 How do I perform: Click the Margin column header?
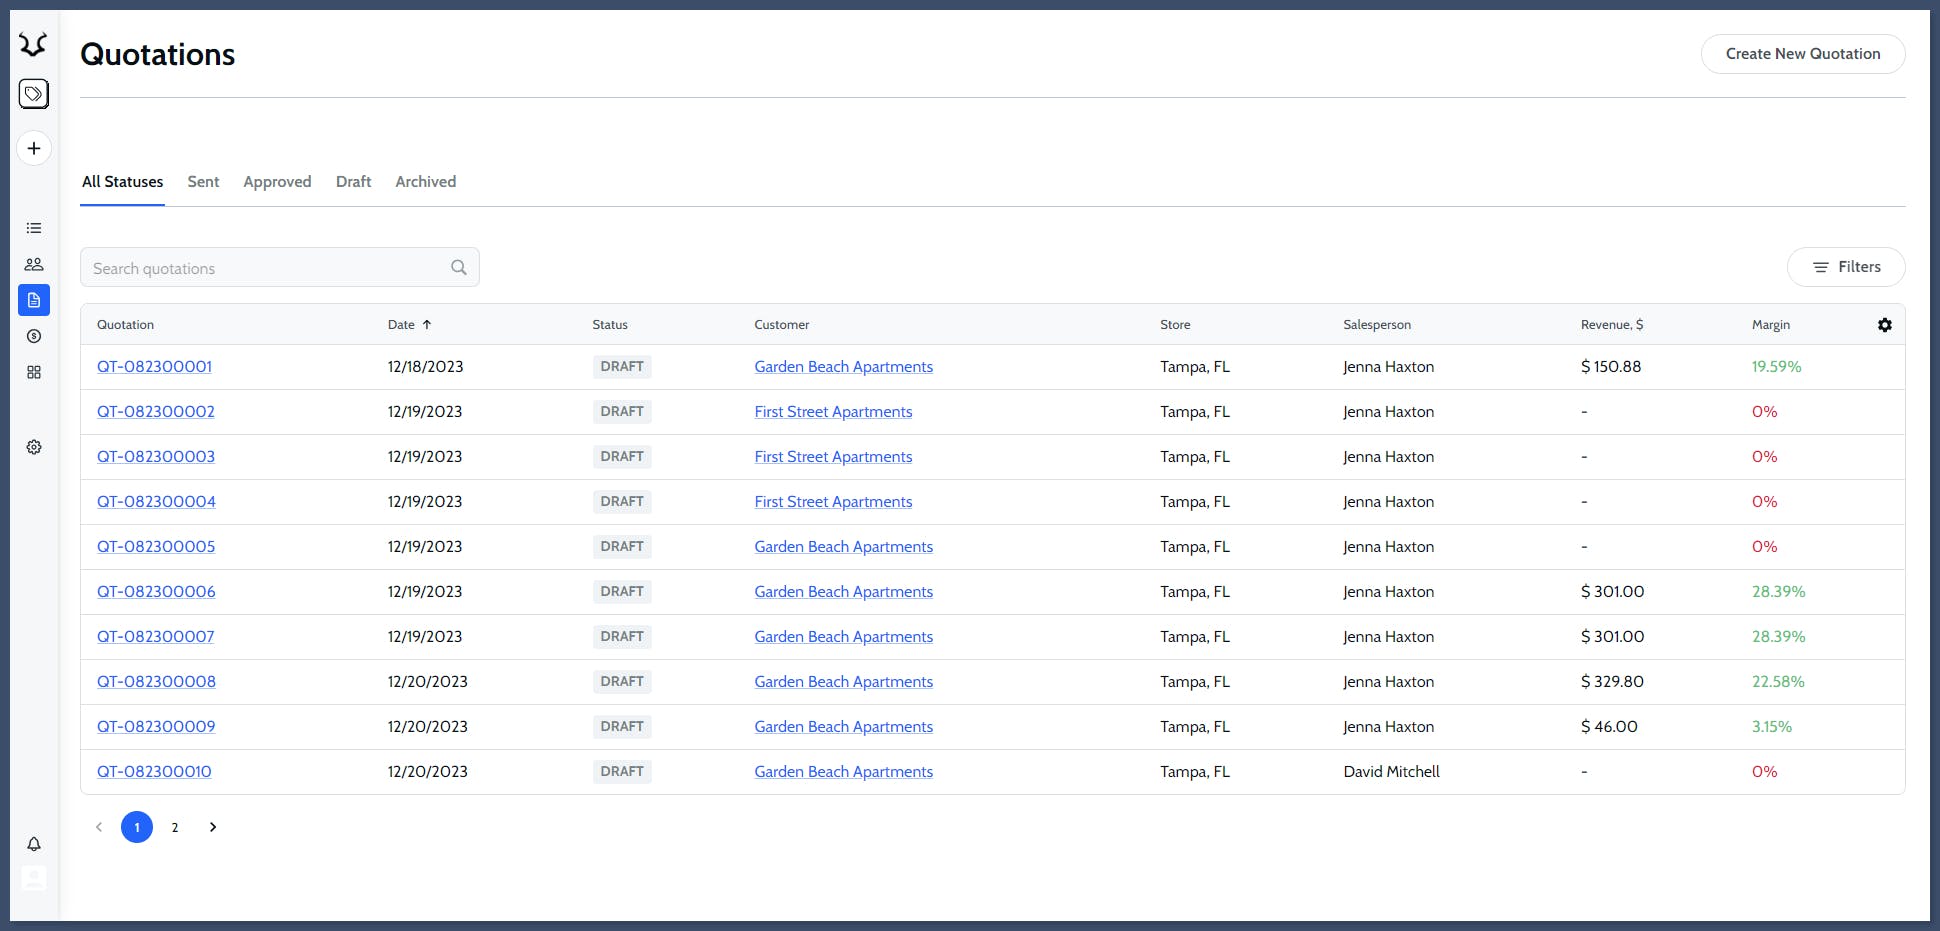[1771, 325]
